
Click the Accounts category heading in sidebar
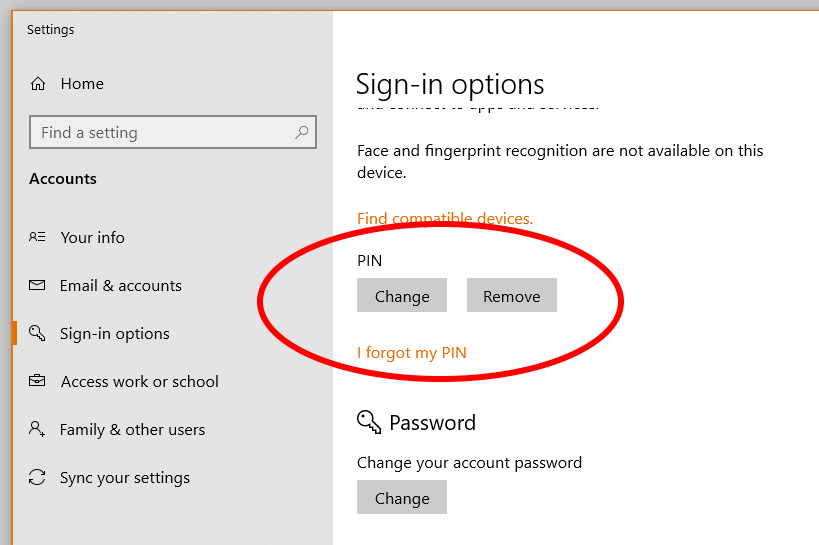[x=63, y=179]
